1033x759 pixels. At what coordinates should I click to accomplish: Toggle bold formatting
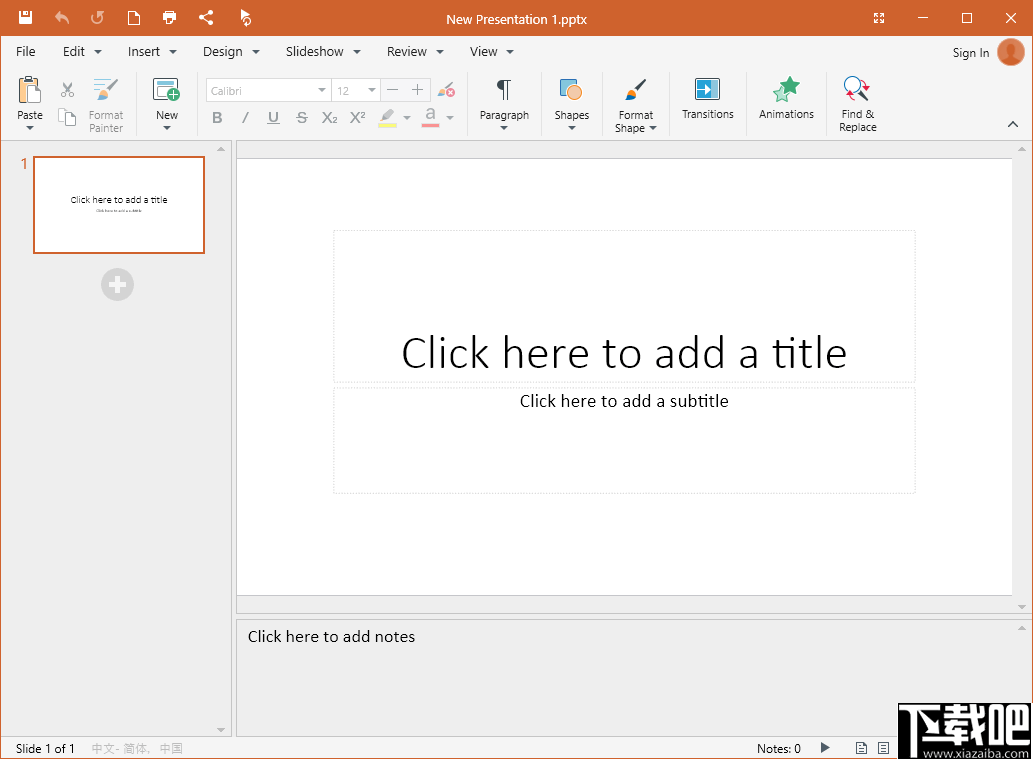pos(217,117)
